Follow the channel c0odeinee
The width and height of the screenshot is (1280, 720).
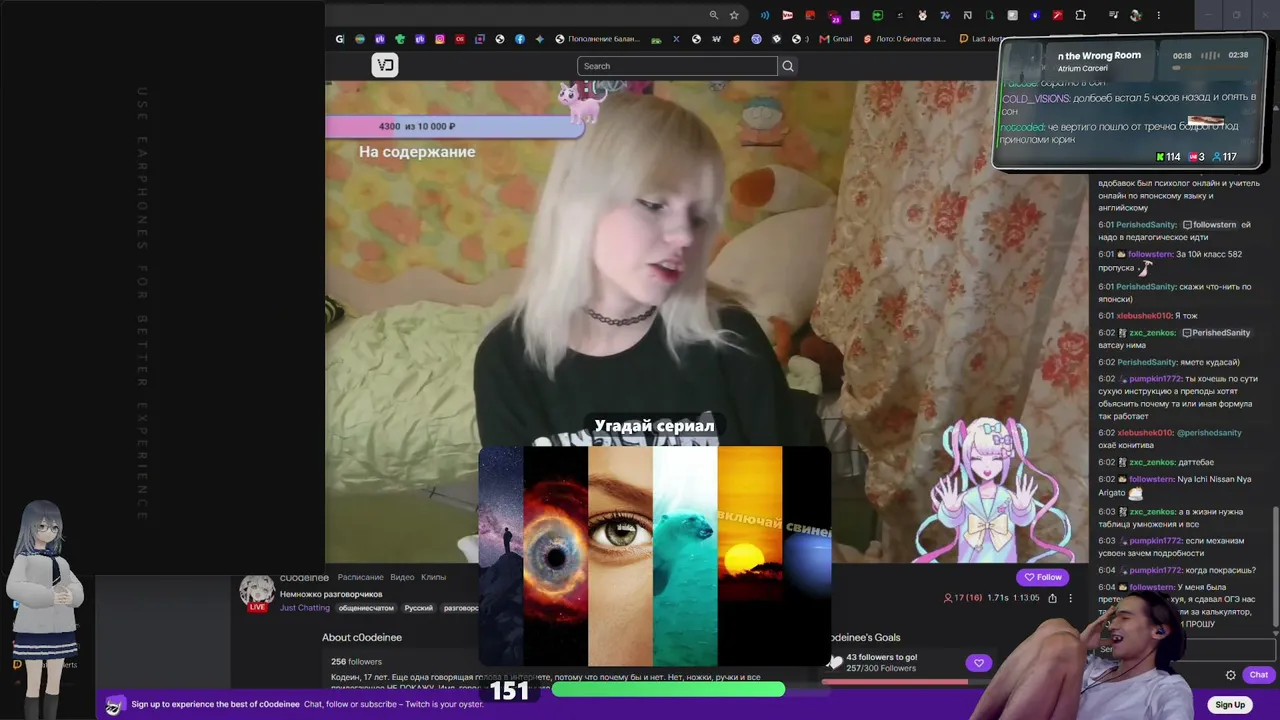1042,577
